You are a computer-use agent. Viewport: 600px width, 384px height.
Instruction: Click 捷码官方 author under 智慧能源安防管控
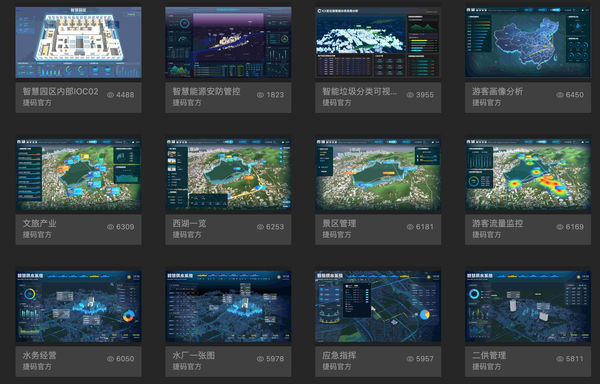pyautogui.click(x=187, y=103)
